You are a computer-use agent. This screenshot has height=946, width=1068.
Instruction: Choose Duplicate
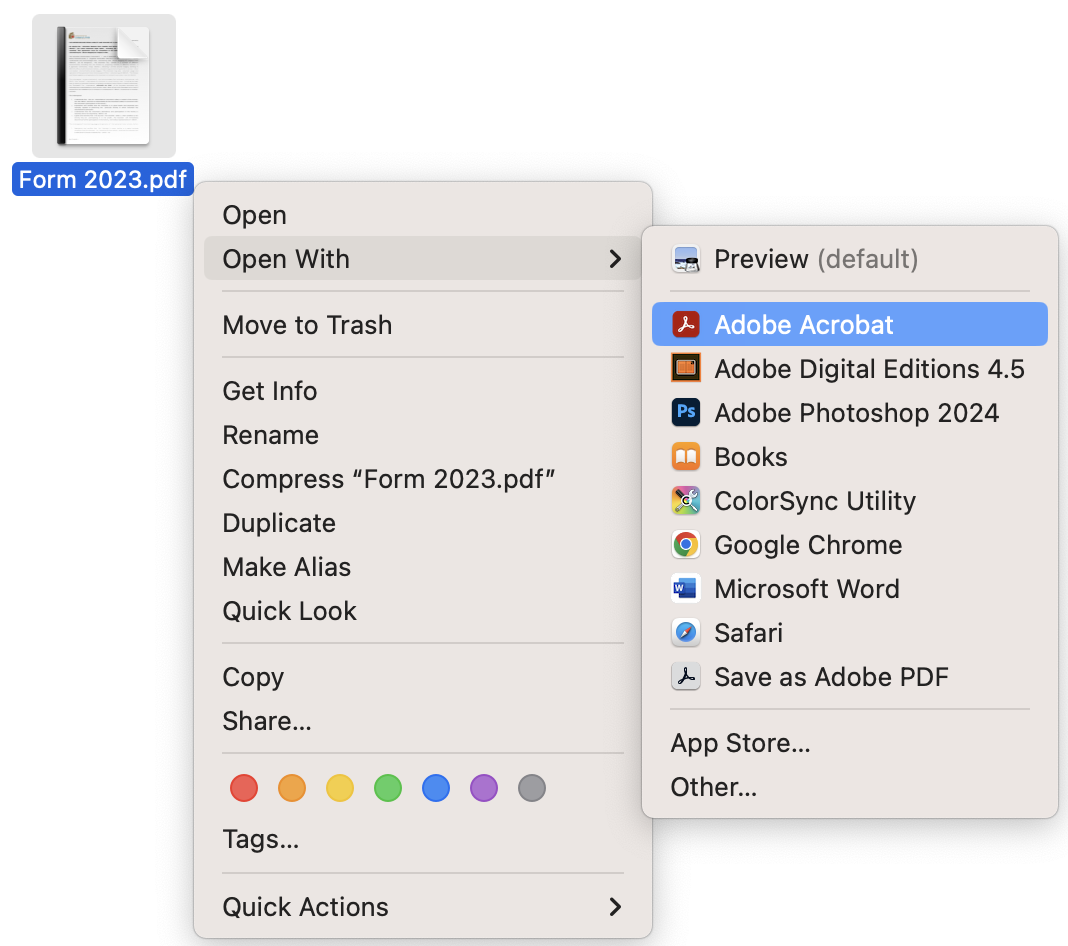click(422, 523)
